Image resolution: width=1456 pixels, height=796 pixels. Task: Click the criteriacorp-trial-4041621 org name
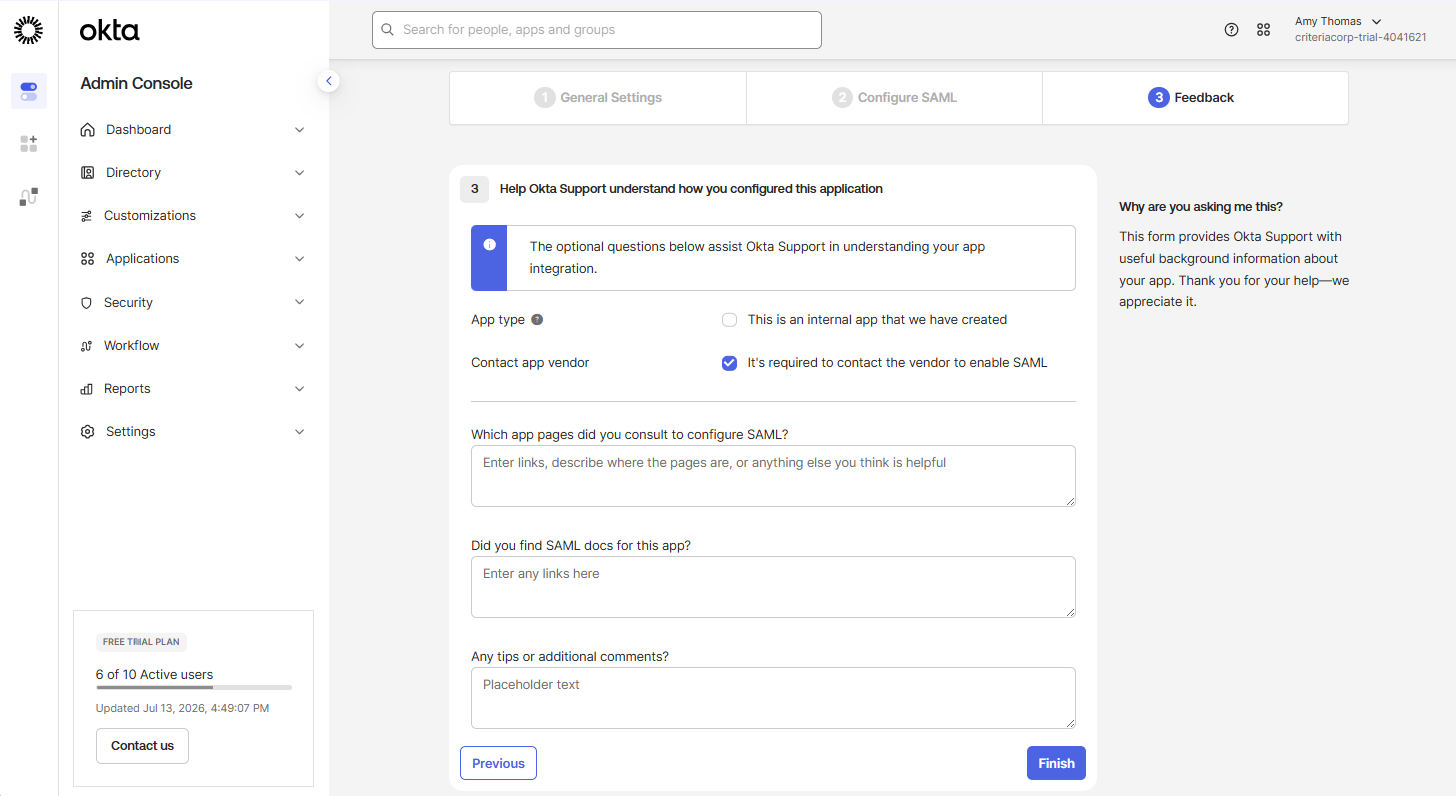[x=1360, y=38]
